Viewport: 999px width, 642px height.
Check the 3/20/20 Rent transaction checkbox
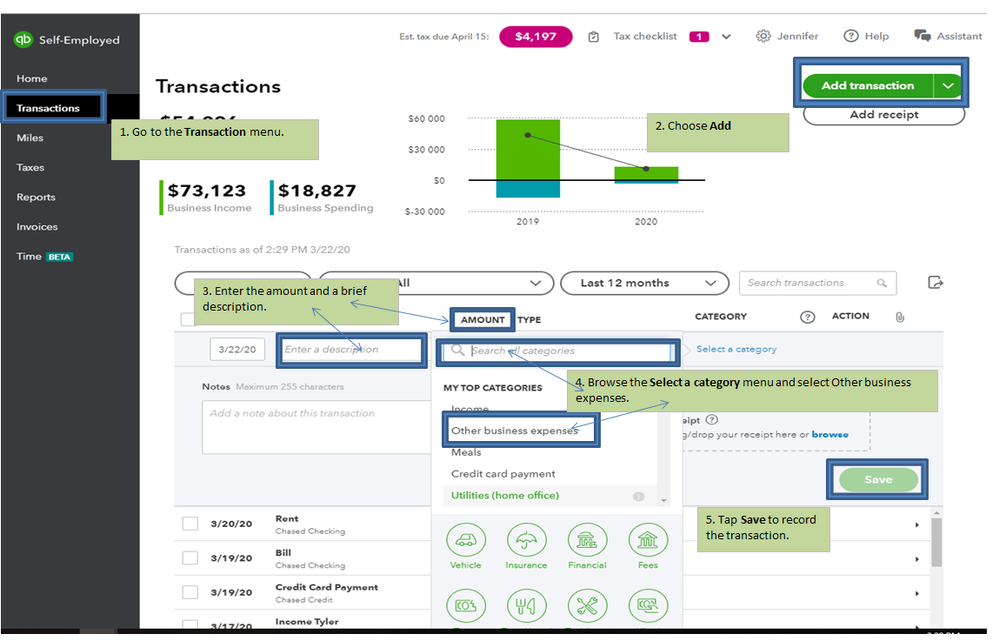point(190,524)
